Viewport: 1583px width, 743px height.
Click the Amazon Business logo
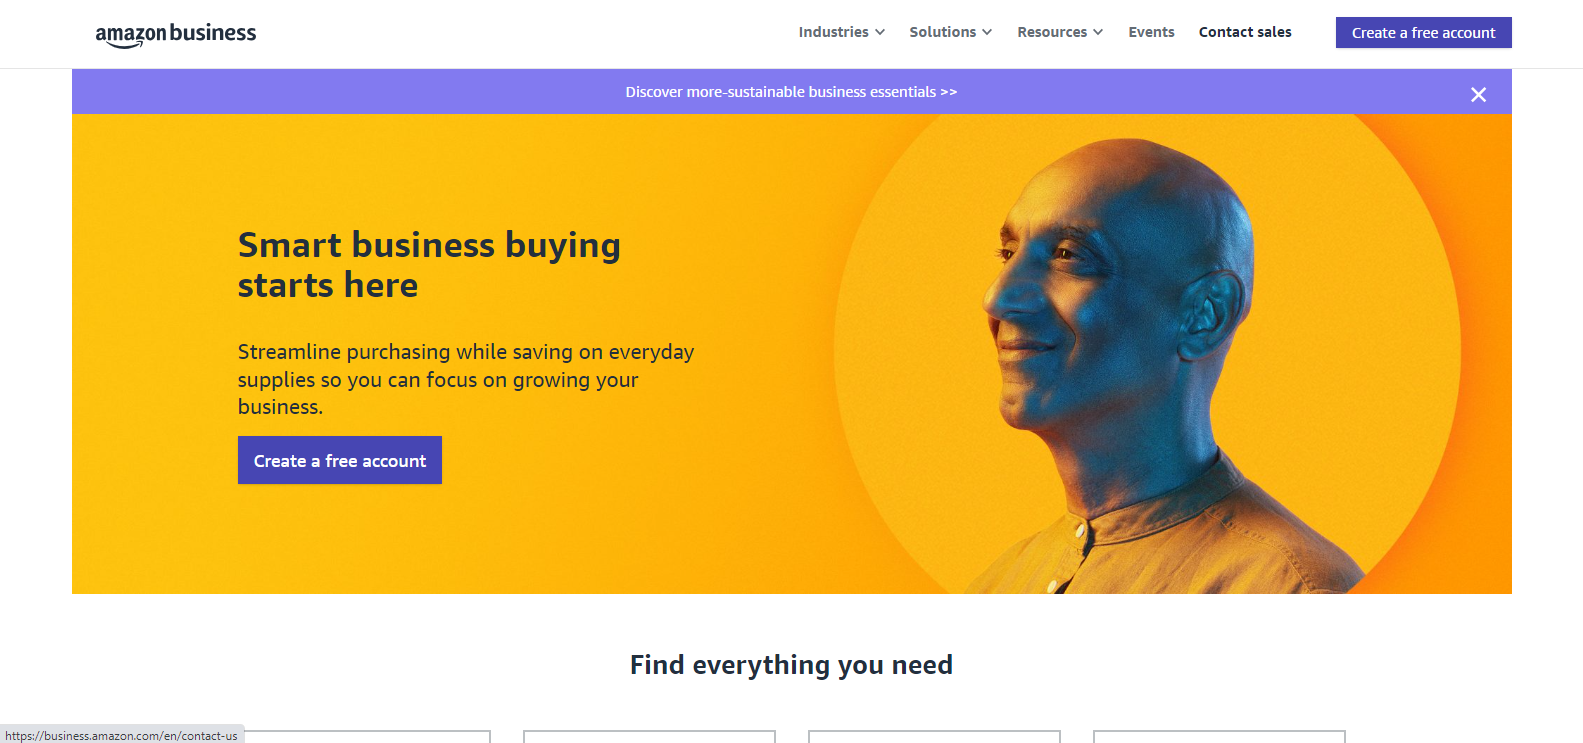tap(176, 34)
